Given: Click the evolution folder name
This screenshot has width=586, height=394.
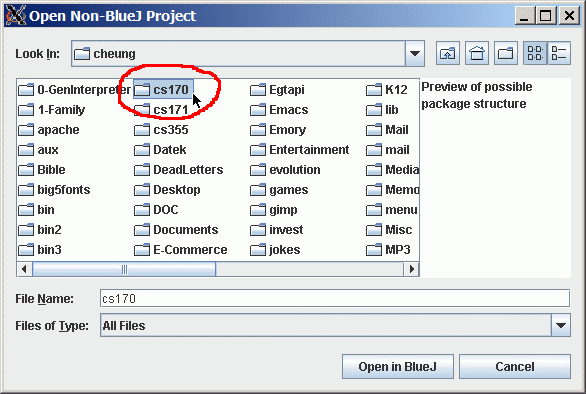Looking at the screenshot, I should pyautogui.click(x=295, y=170).
